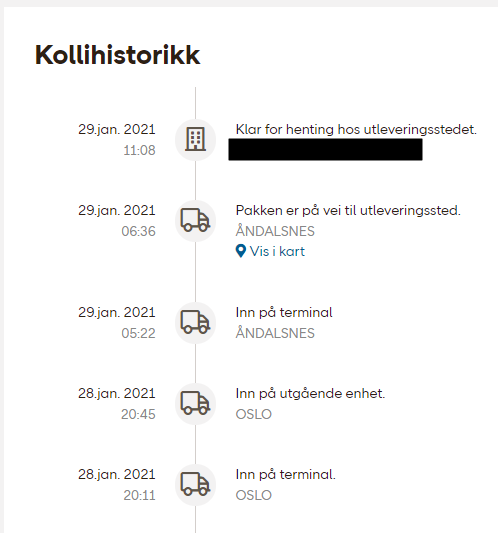Click the 11:08 timestamp
The width and height of the screenshot is (498, 533).
tap(139, 150)
